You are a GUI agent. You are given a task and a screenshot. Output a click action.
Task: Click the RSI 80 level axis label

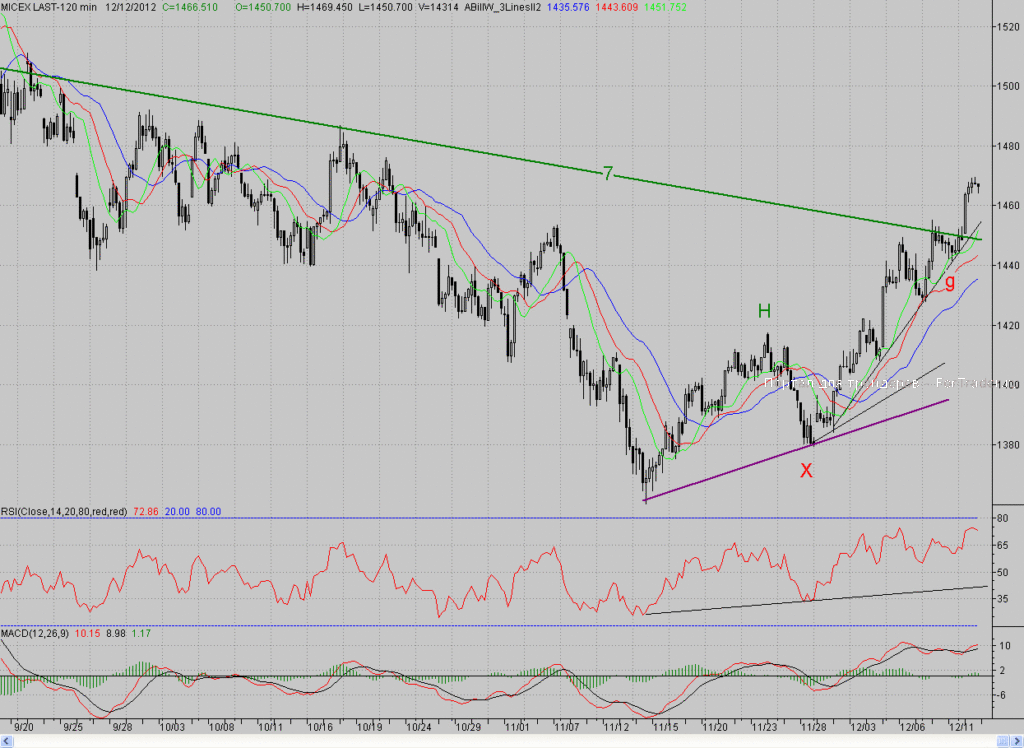point(1002,519)
